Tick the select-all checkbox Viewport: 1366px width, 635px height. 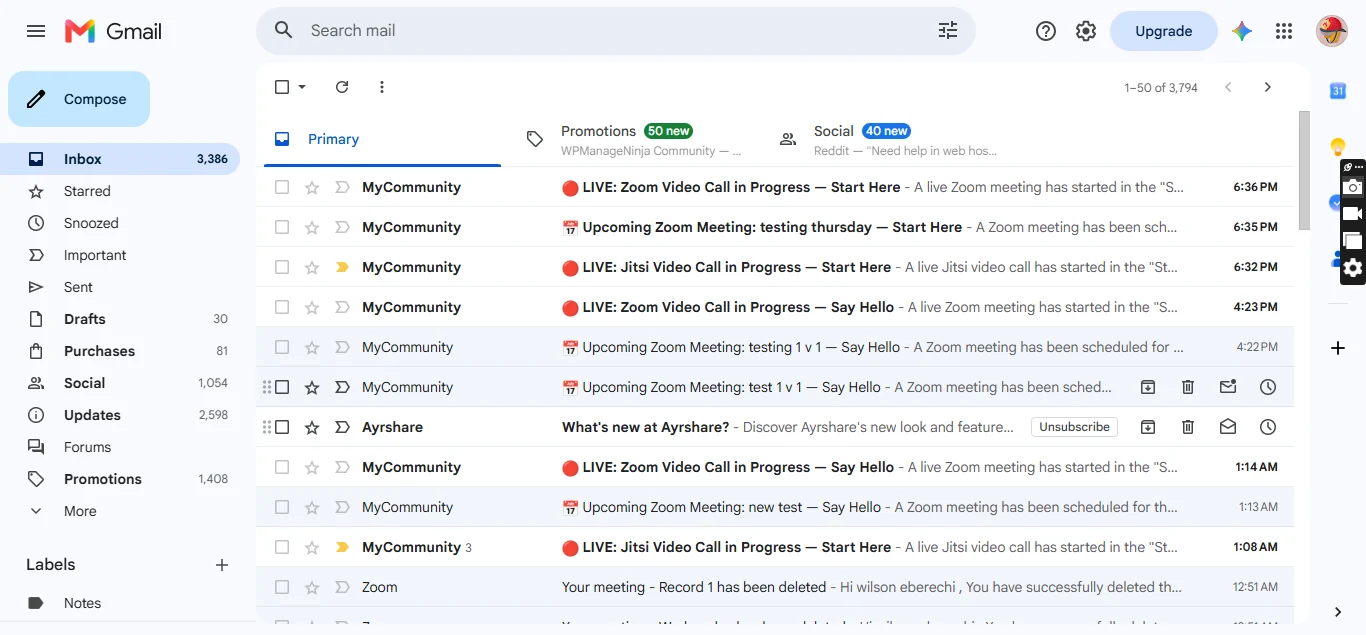point(282,87)
